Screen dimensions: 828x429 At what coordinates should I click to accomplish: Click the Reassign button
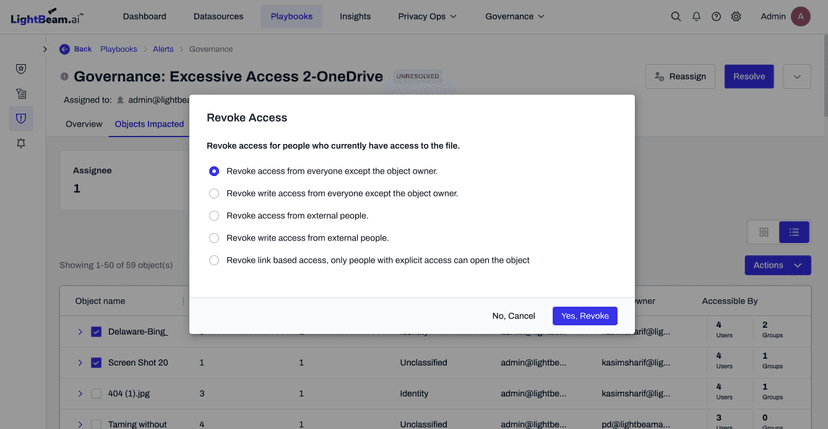[680, 77]
